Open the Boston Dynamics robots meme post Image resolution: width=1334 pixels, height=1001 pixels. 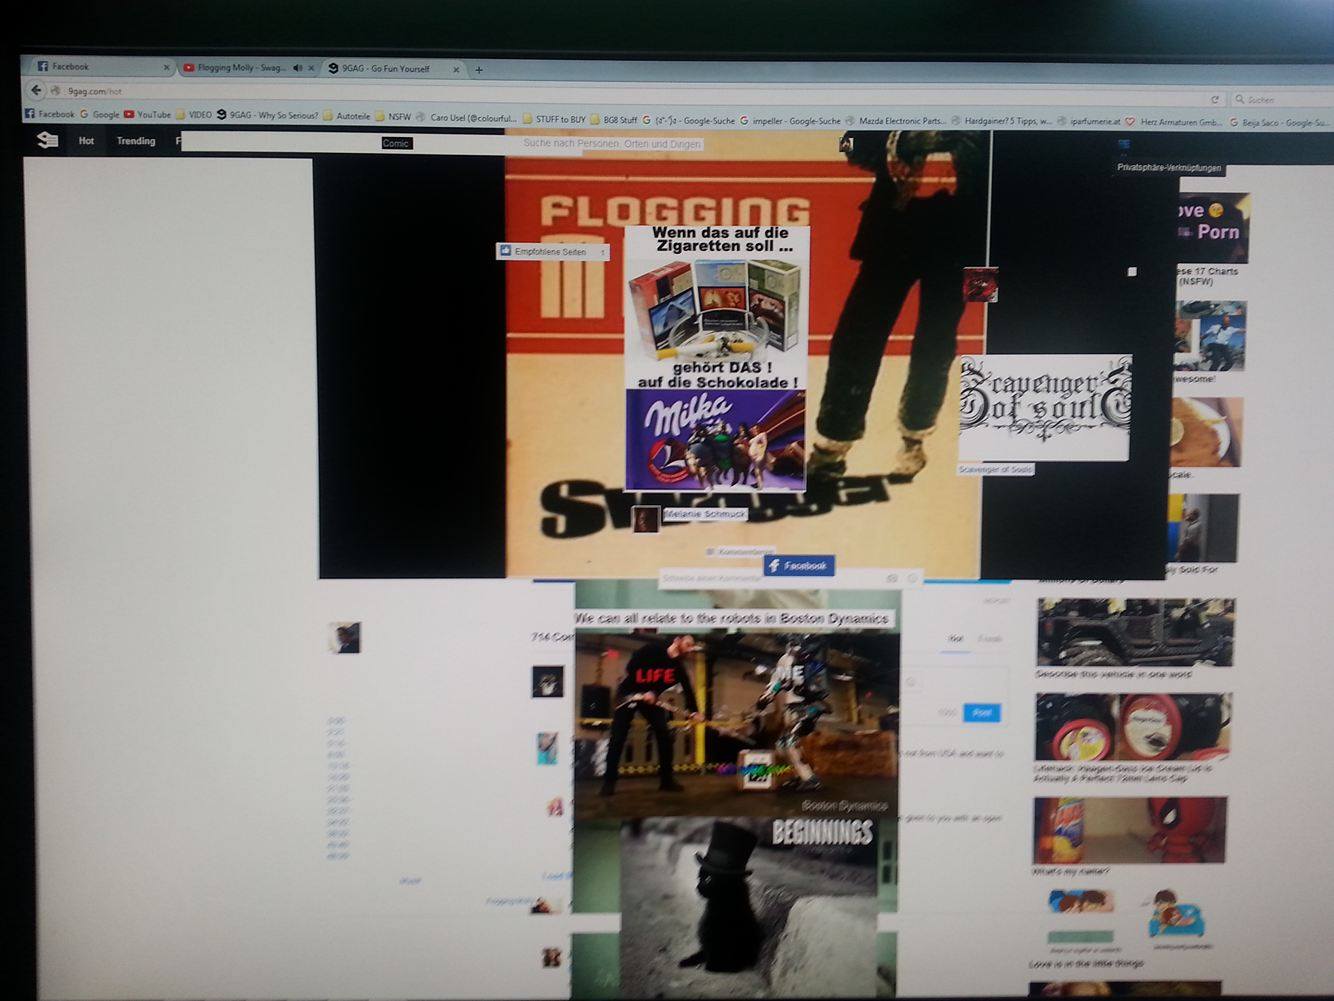[736, 723]
